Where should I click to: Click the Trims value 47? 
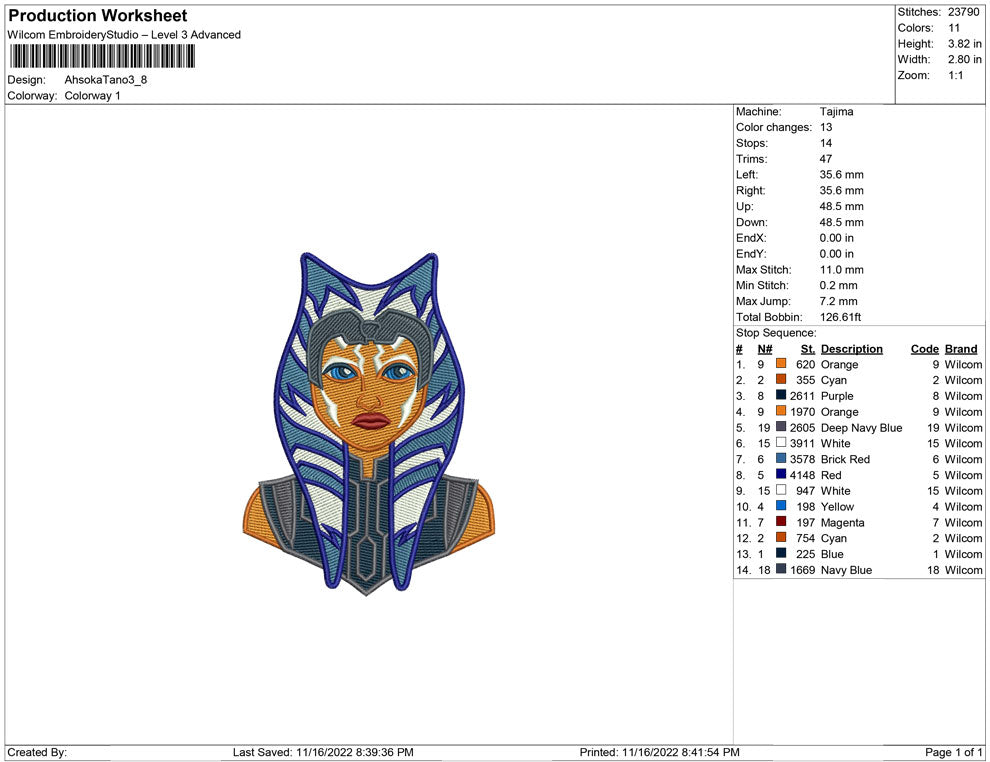tap(826, 159)
